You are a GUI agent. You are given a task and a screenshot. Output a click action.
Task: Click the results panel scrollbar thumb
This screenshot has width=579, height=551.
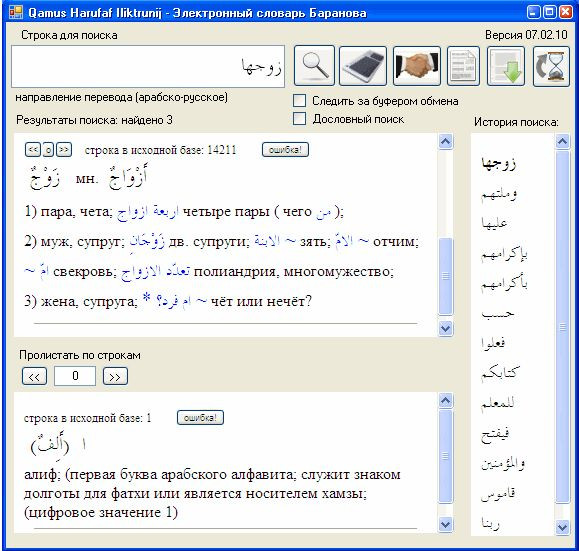coord(445,276)
